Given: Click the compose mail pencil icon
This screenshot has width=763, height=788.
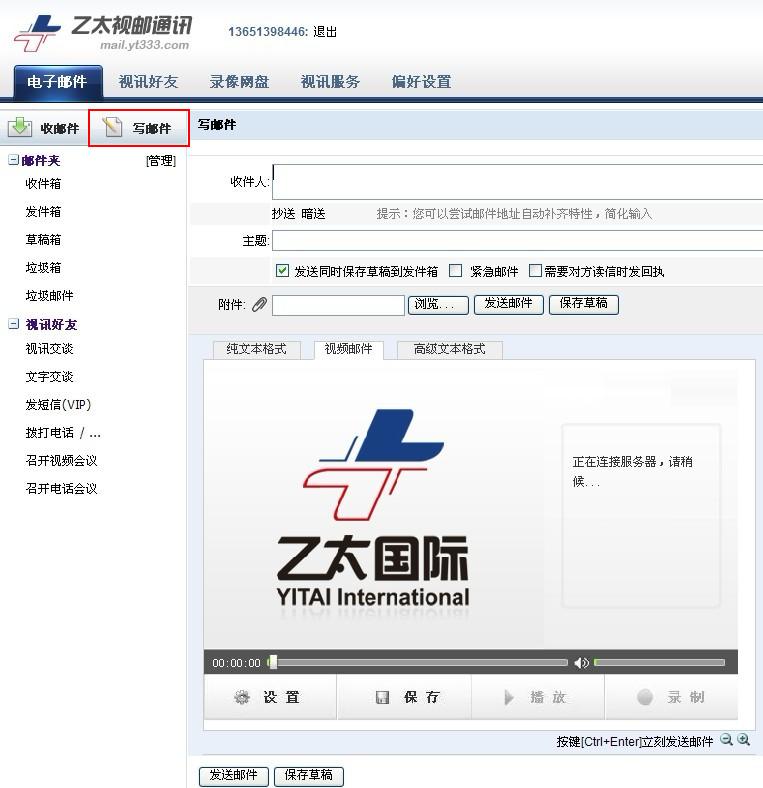Looking at the screenshot, I should (x=112, y=127).
